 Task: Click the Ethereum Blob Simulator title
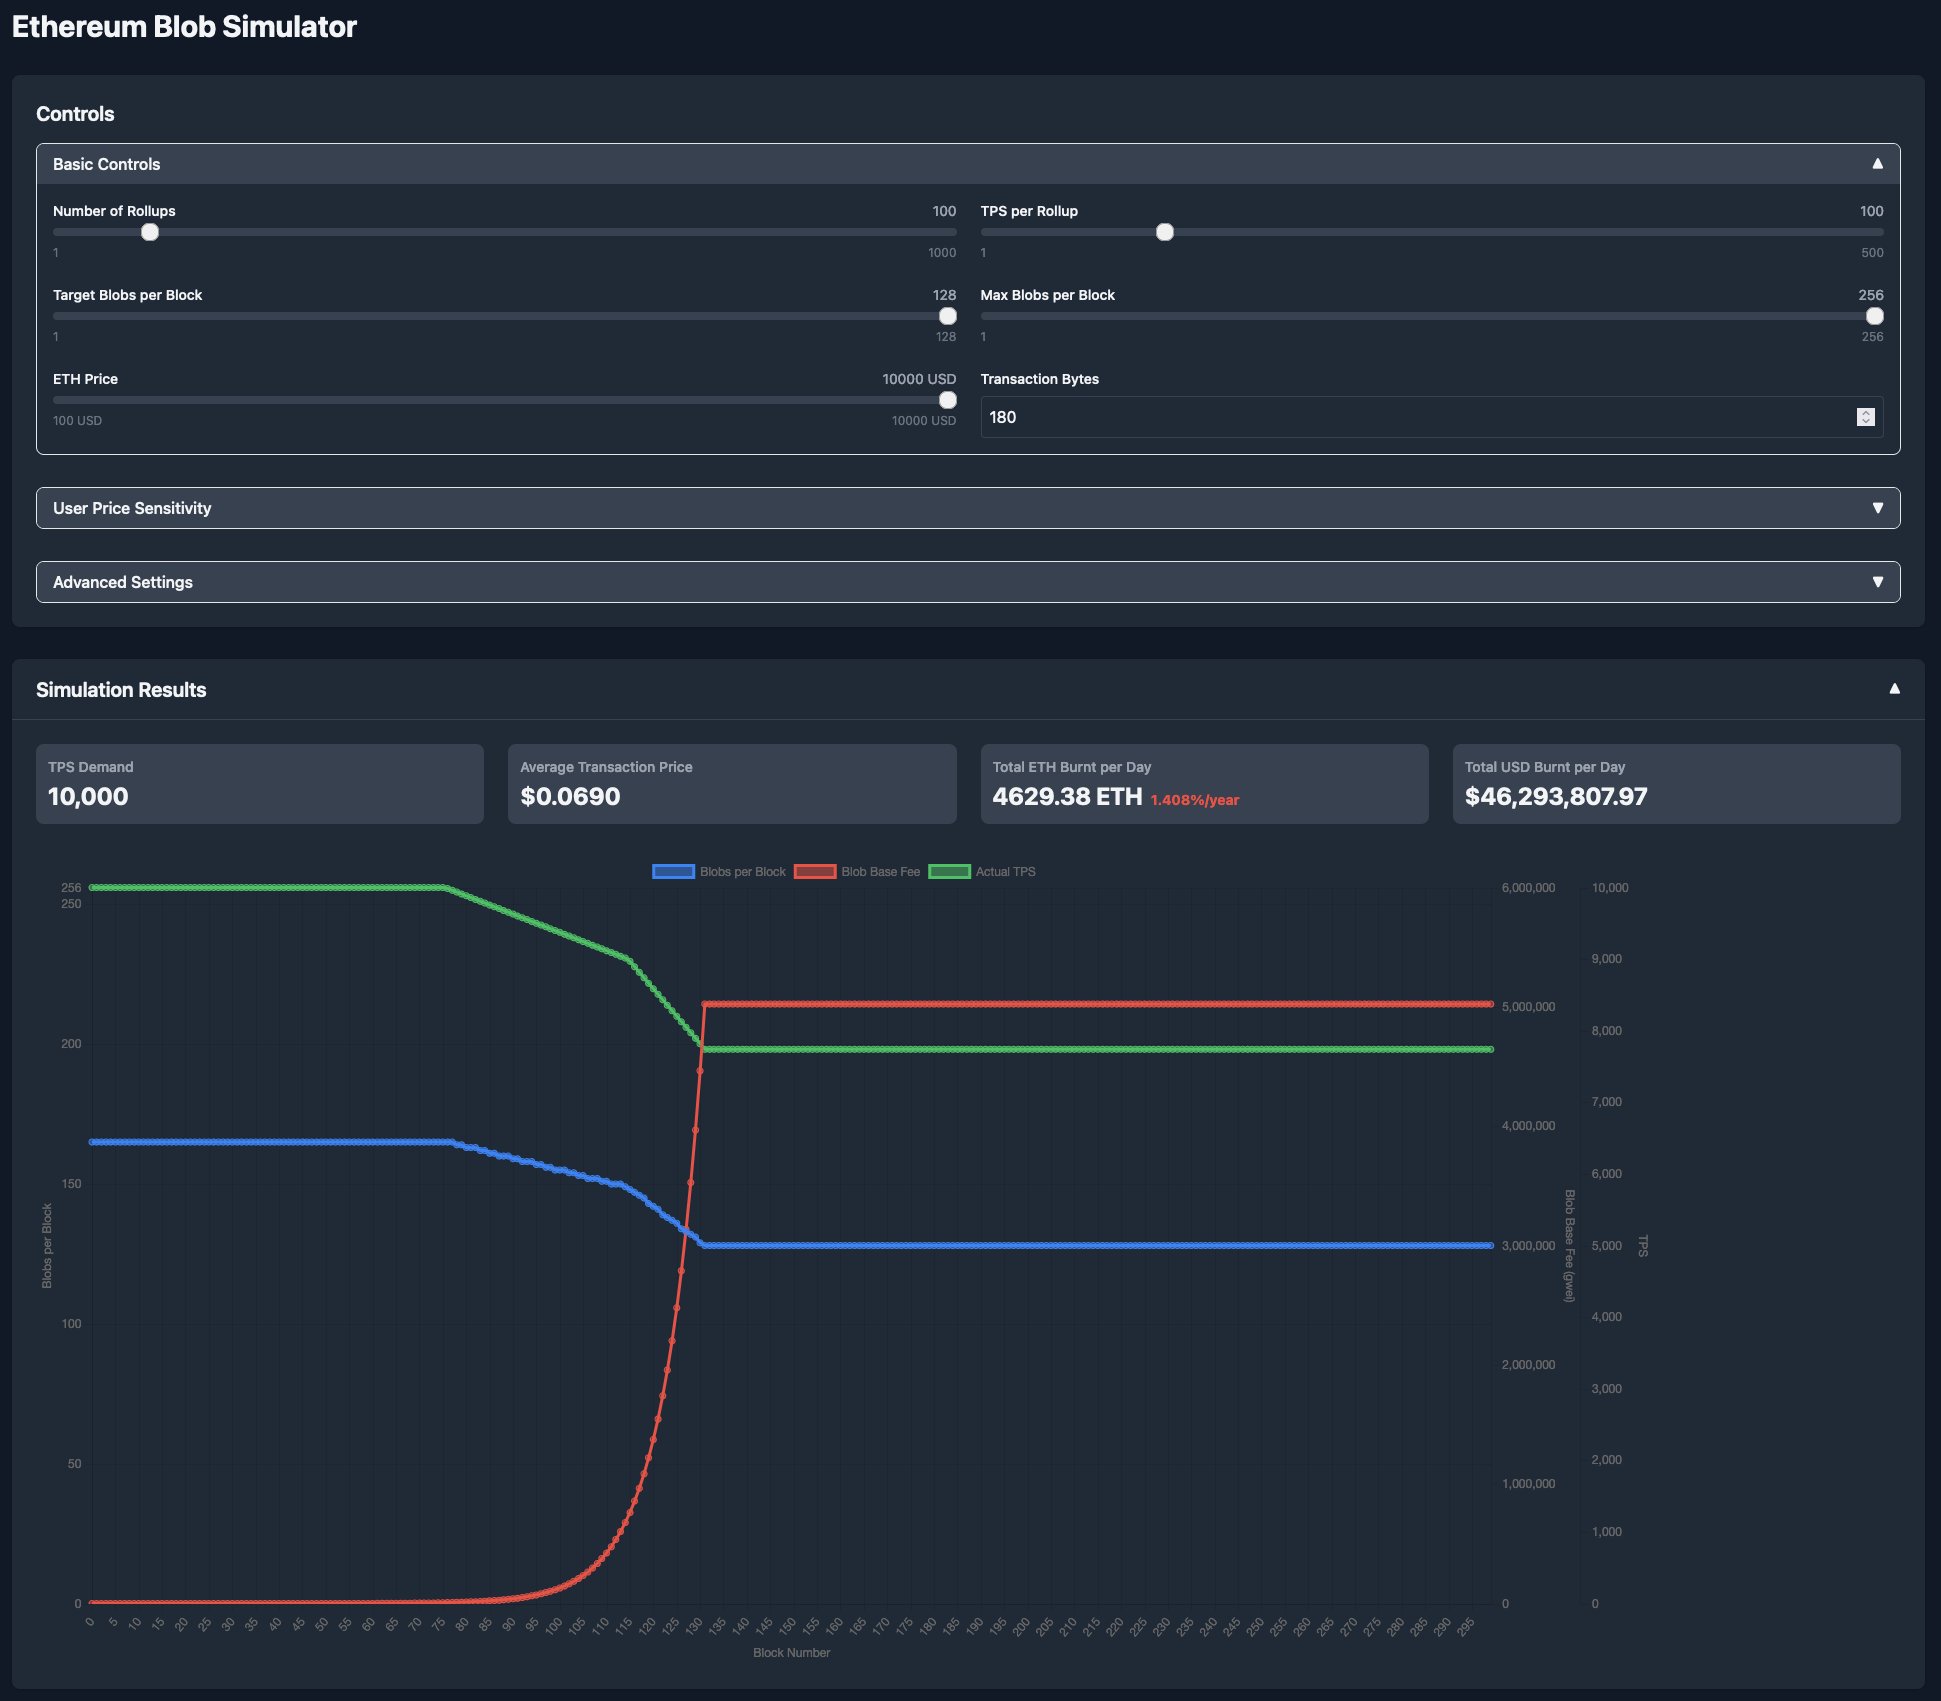click(x=184, y=27)
